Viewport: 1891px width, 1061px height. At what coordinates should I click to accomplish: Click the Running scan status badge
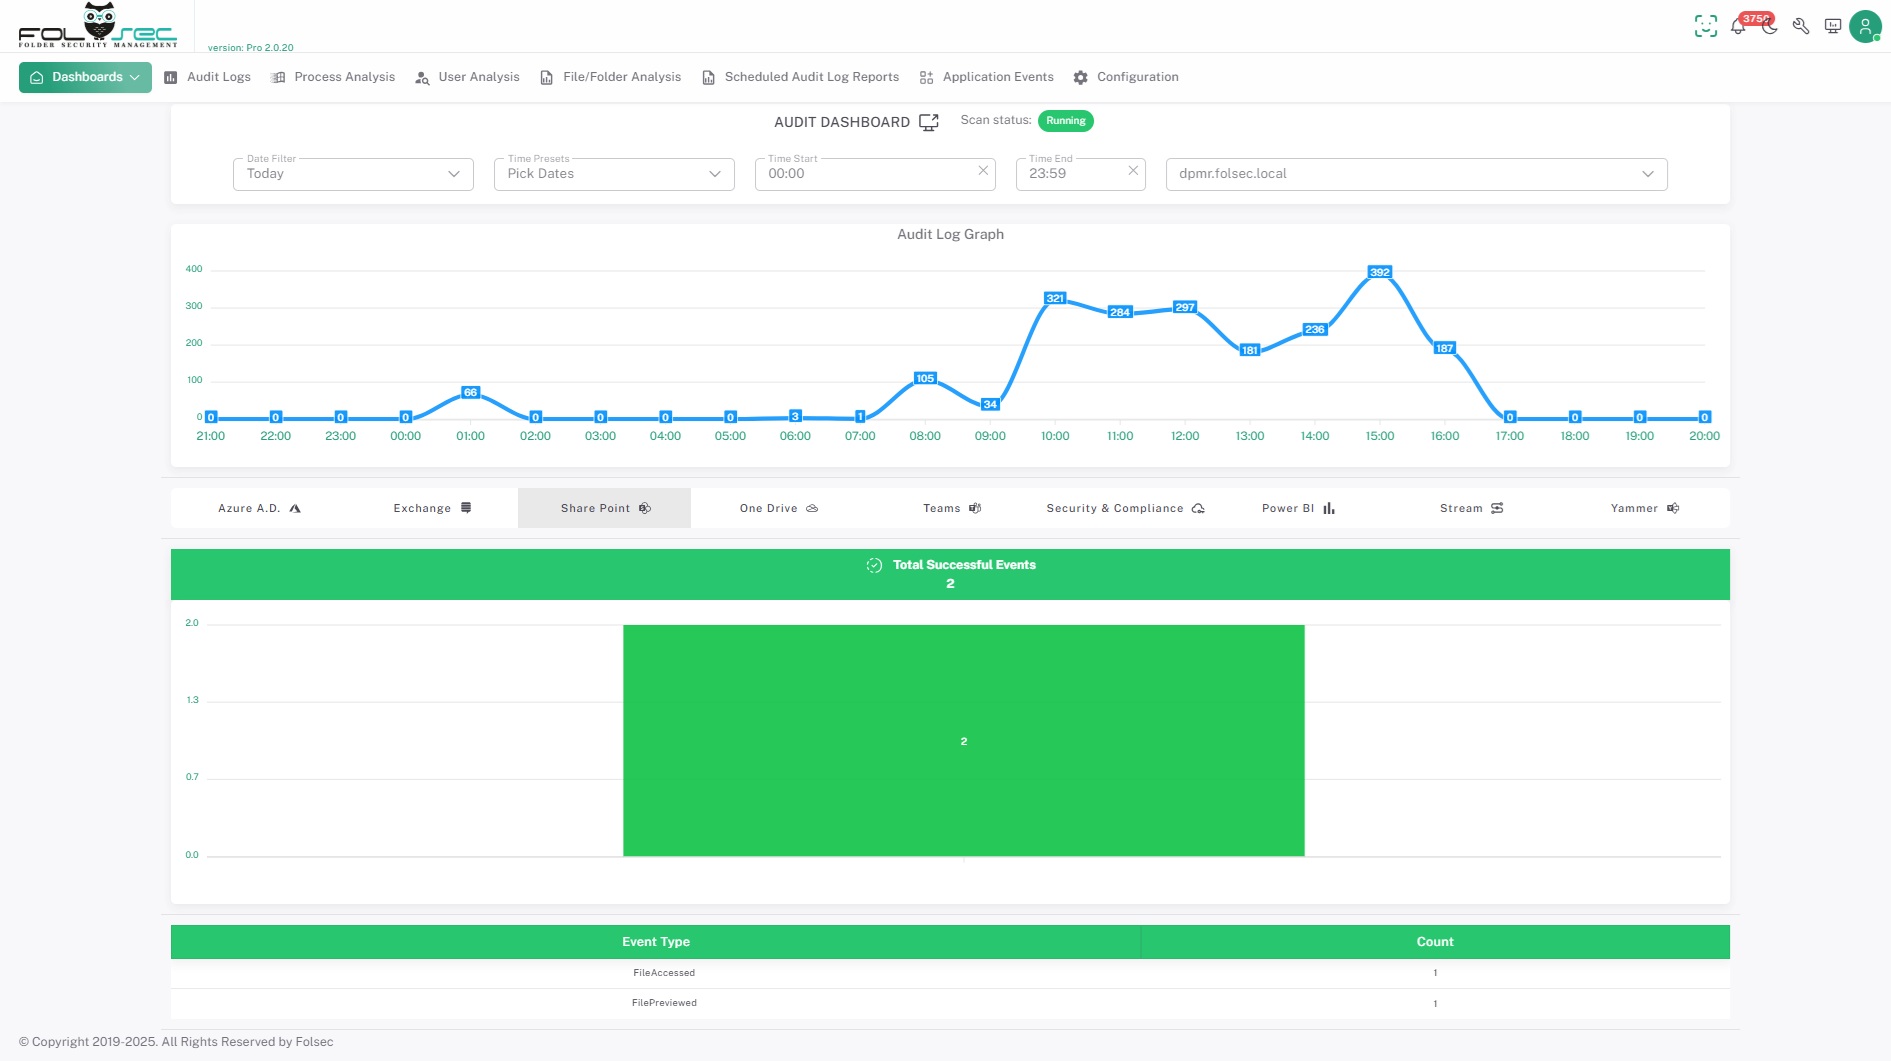point(1065,121)
